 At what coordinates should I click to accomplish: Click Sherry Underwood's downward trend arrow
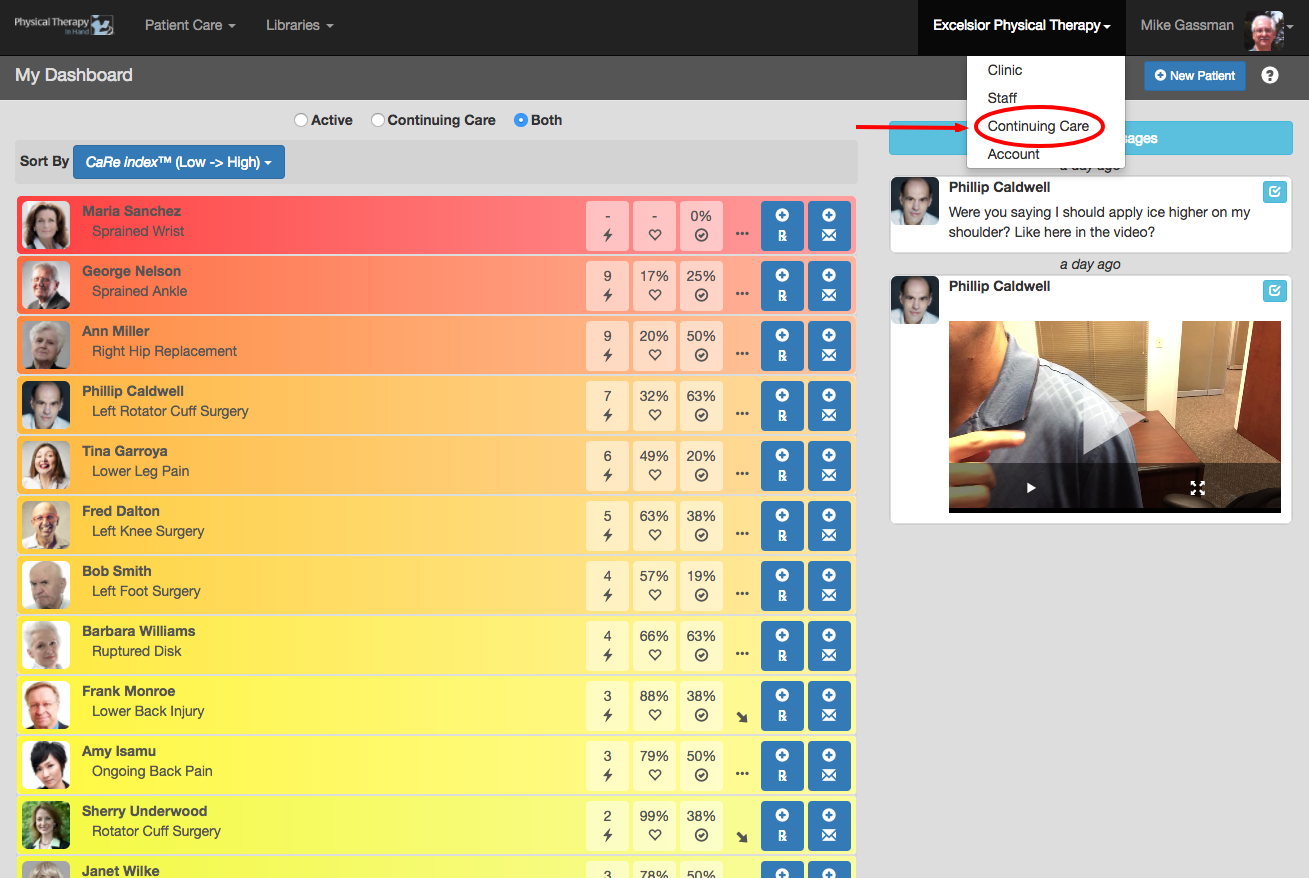[x=742, y=837]
